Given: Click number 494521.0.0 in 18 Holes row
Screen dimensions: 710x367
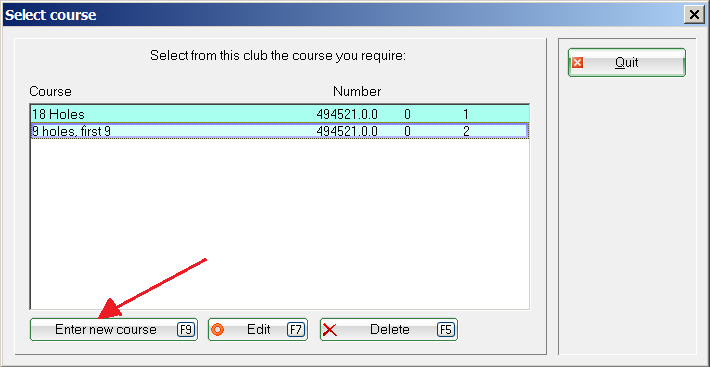Looking at the screenshot, I should (347, 114).
